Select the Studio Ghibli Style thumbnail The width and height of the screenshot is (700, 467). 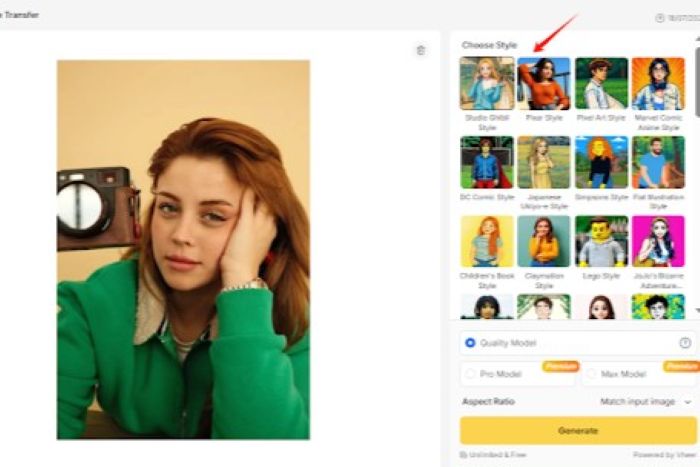point(487,83)
